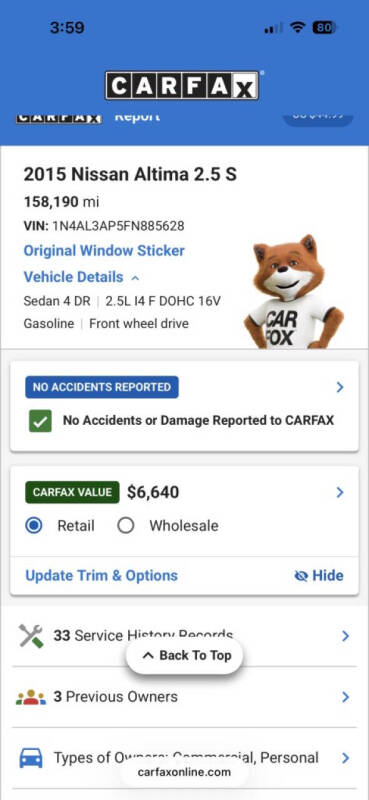Tap the Back To Top button
This screenshot has height=800, width=369.
[x=184, y=656]
